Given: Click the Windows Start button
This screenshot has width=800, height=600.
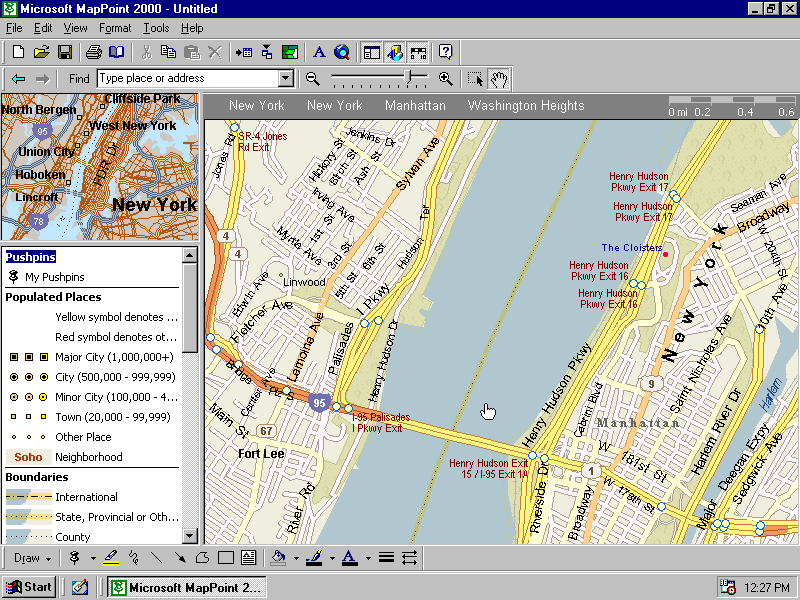Looking at the screenshot, I should 29,587.
